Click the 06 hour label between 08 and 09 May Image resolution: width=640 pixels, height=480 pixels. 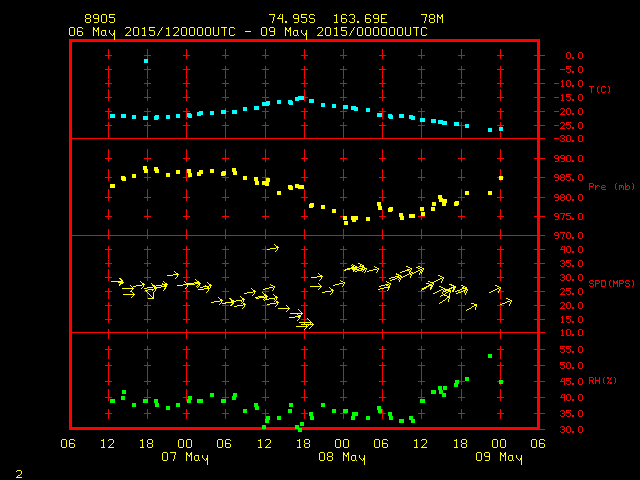pyautogui.click(x=381, y=444)
